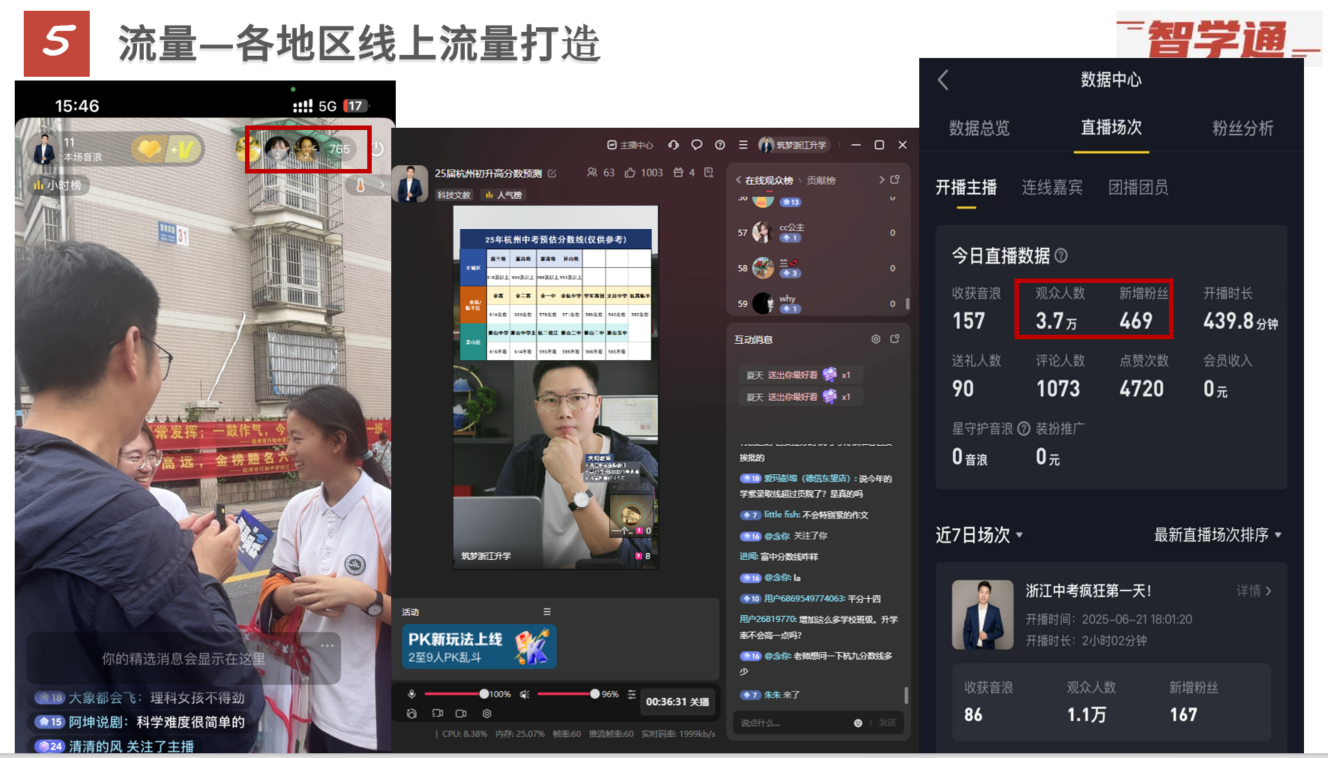This screenshot has height=758, width=1328.
Task: Tap the golden heart fan club icon
Action: pyautogui.click(x=149, y=150)
